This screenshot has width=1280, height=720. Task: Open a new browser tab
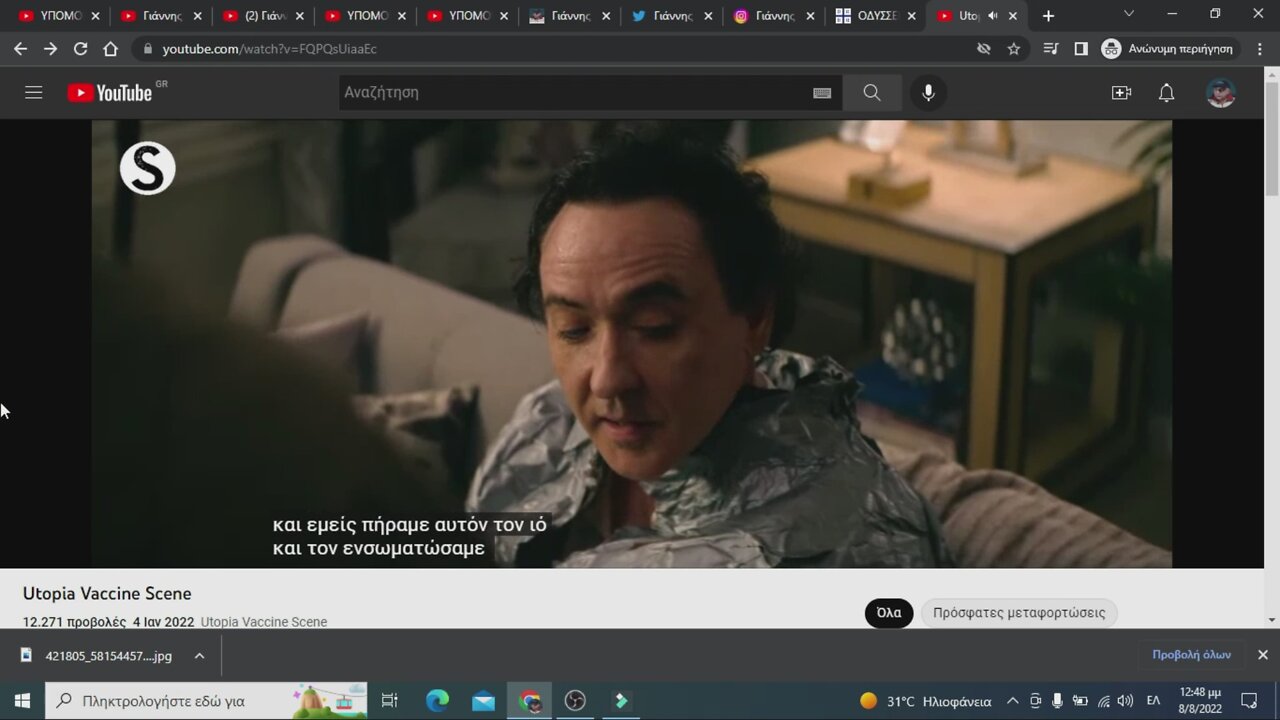pos(1048,16)
